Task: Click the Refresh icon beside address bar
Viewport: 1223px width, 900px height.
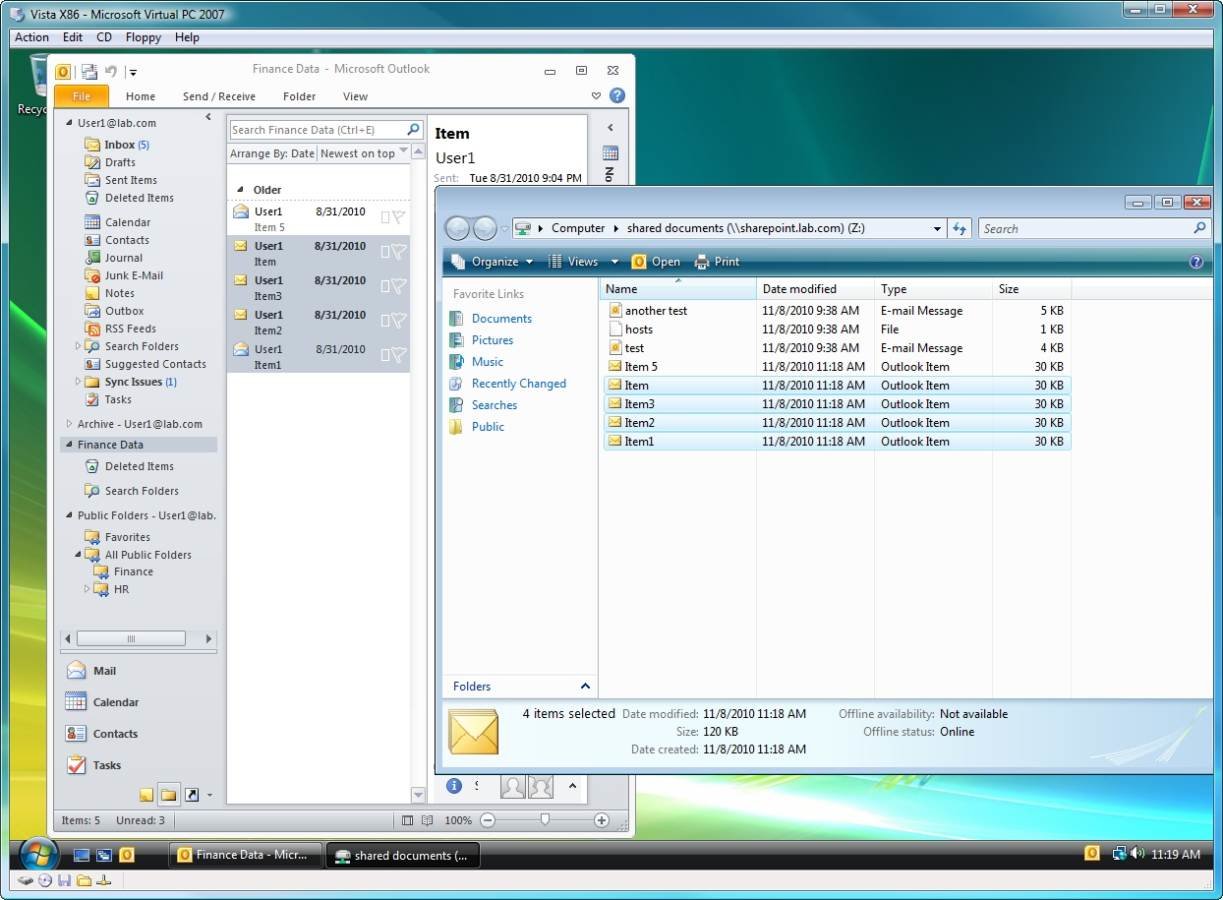Action: [960, 229]
